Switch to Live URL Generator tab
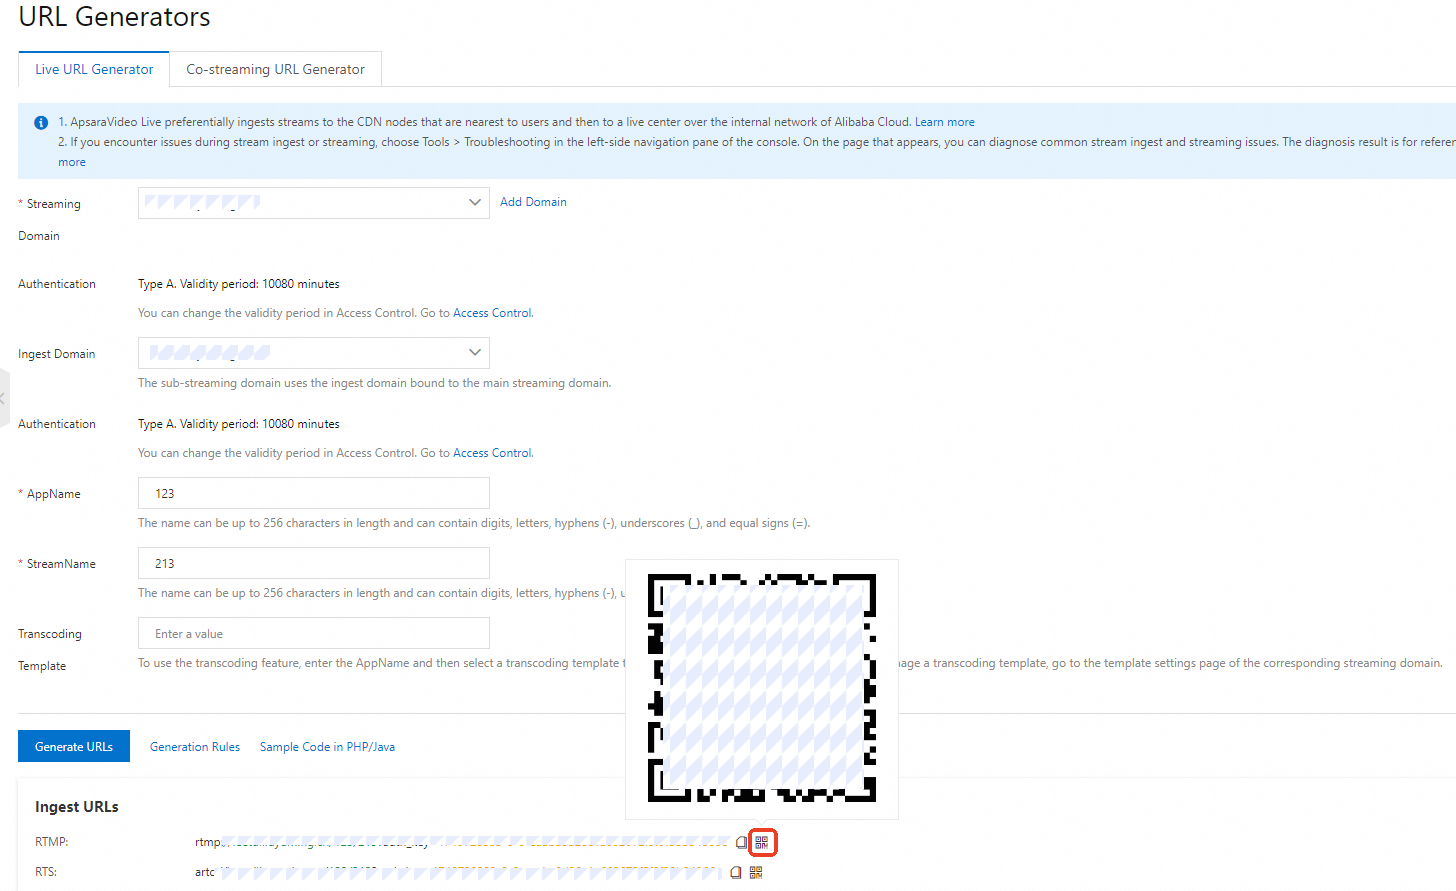1456x891 pixels. point(94,69)
